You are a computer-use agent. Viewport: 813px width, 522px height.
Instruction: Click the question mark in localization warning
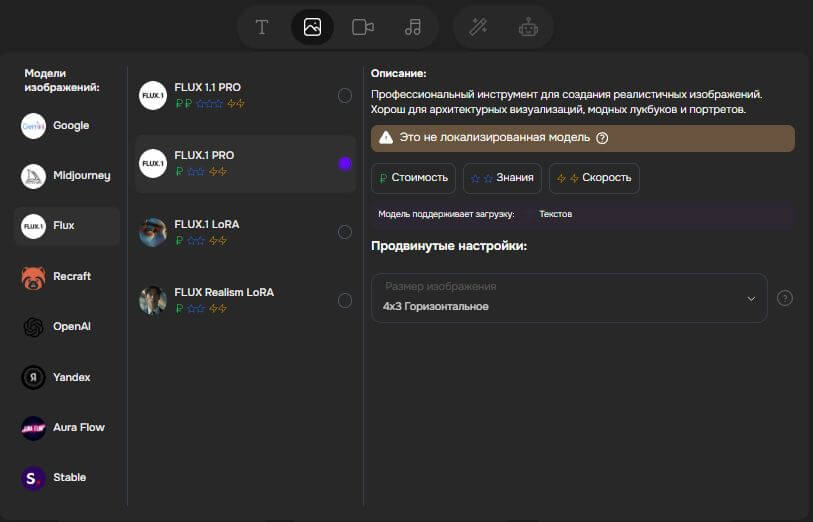[x=602, y=138]
